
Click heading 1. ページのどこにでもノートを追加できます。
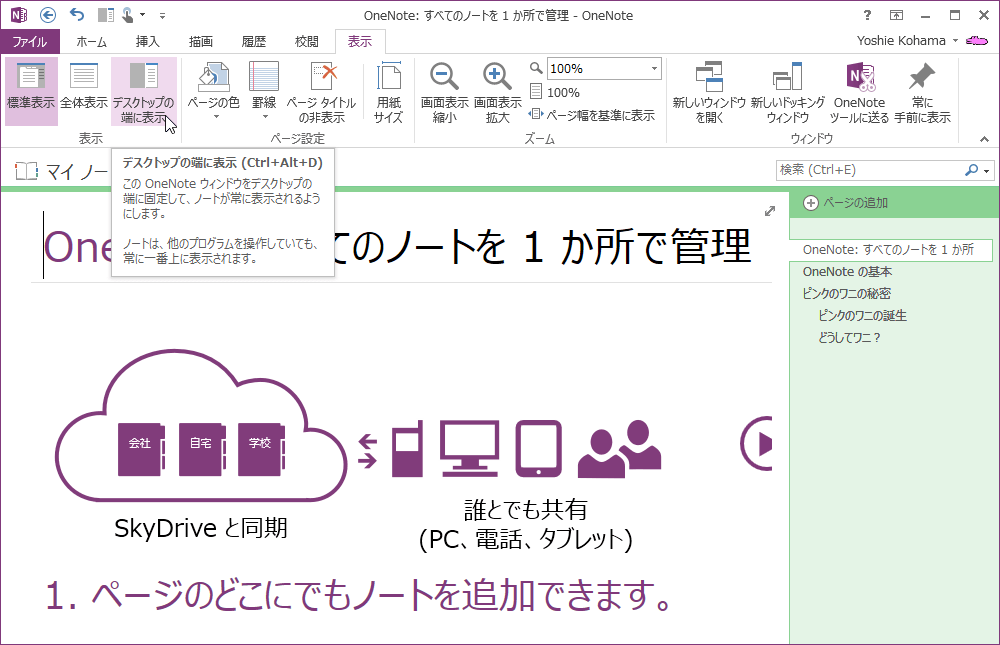coord(358,594)
